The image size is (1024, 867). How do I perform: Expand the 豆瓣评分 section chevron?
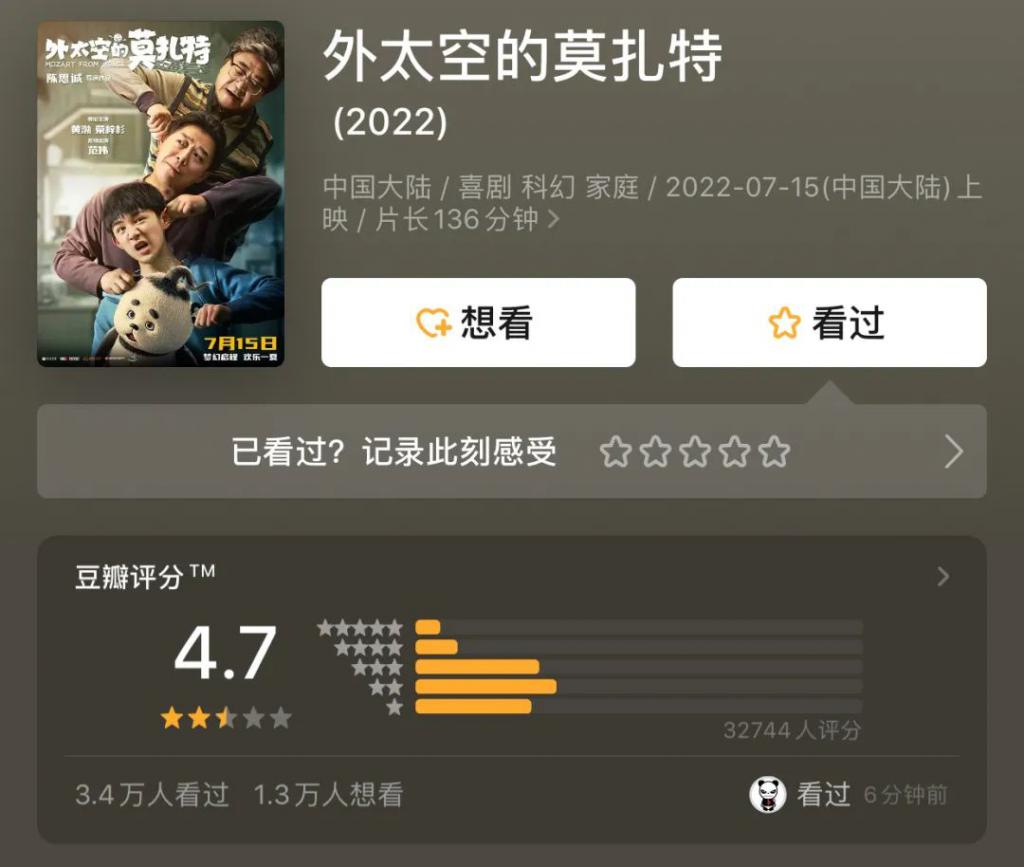point(943,576)
